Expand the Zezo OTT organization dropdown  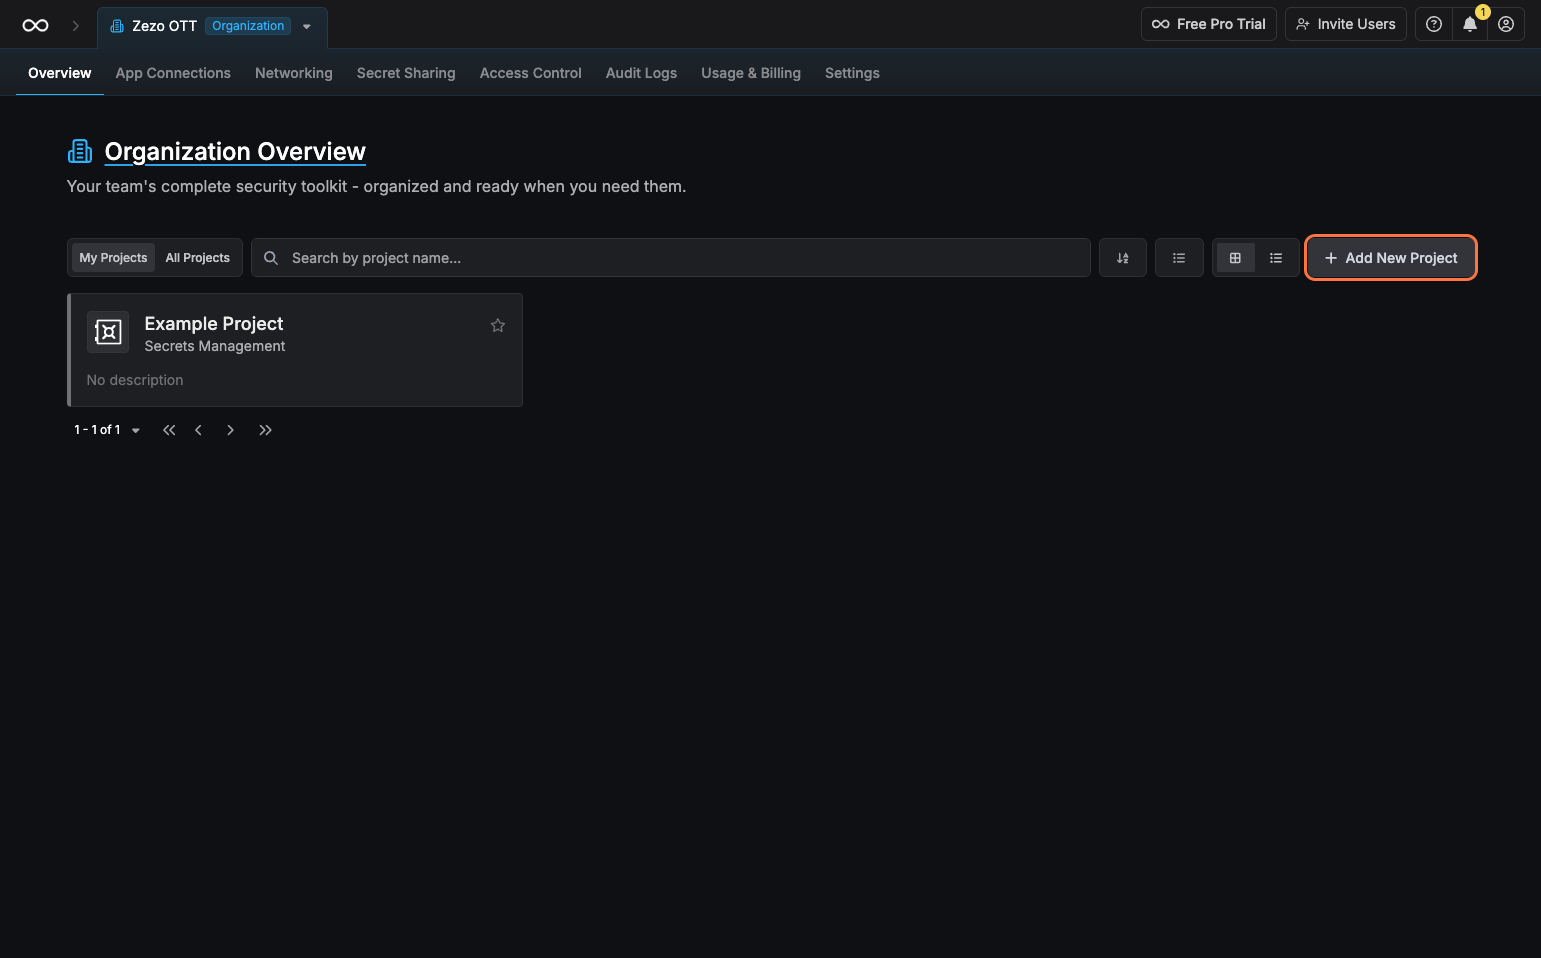(x=307, y=27)
